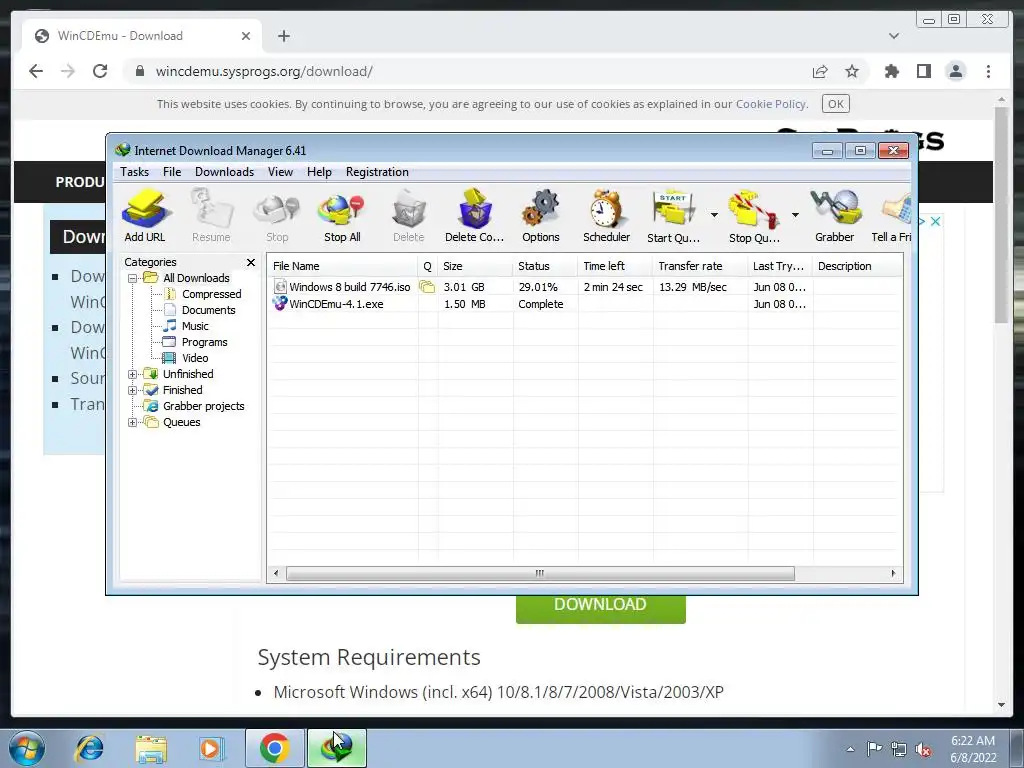1024x768 pixels.
Task: Click the Resume toolbar icon
Action: tap(211, 216)
